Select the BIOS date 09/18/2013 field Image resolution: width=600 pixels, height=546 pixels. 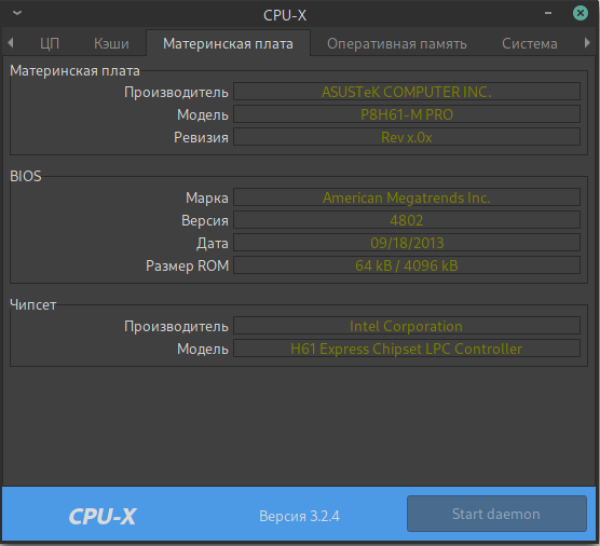pos(406,243)
